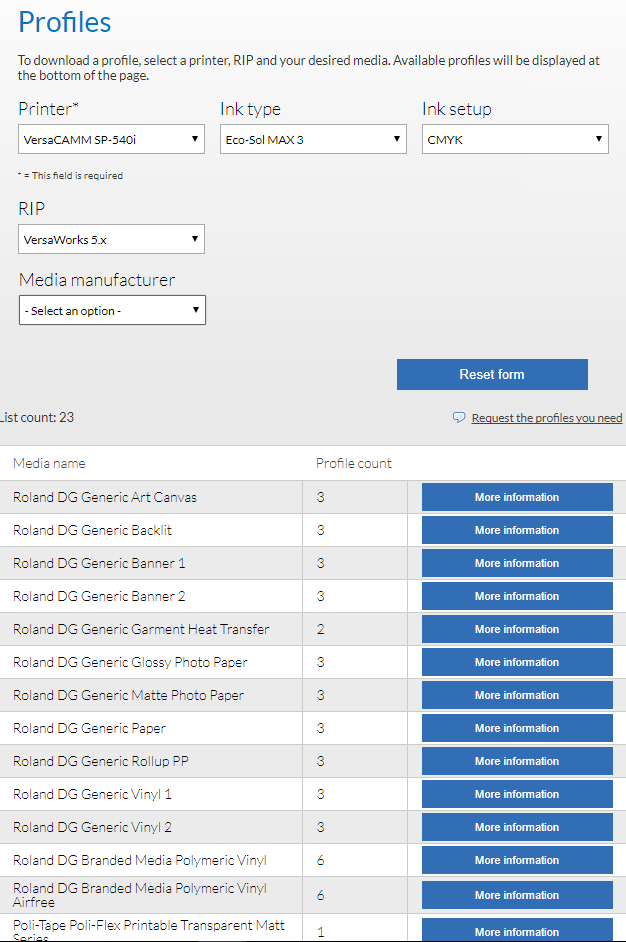The height and width of the screenshot is (942, 626).
Task: Select the Roland DG Generic Banner 2 name
Action: (99, 596)
